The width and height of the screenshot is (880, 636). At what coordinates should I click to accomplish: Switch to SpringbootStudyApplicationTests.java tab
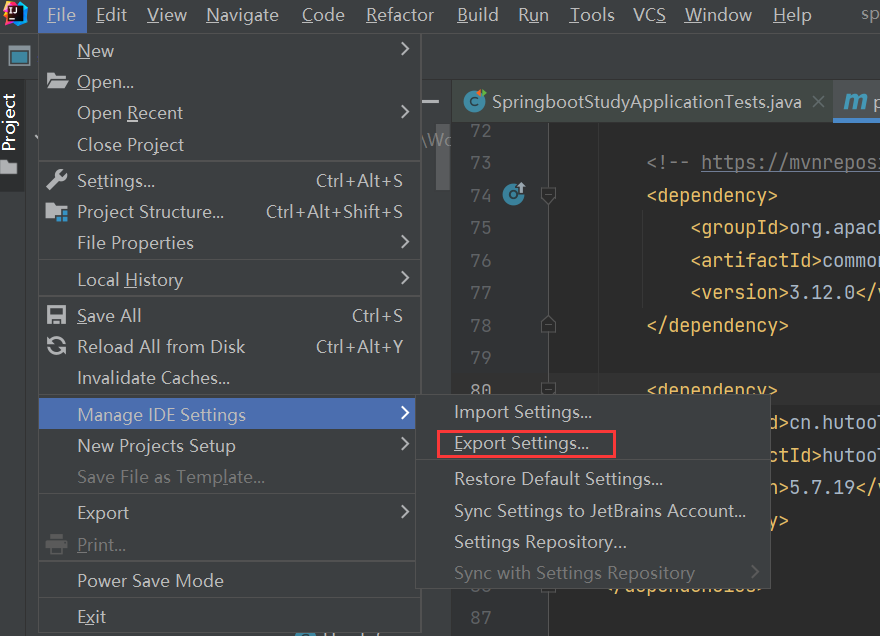tap(646, 102)
